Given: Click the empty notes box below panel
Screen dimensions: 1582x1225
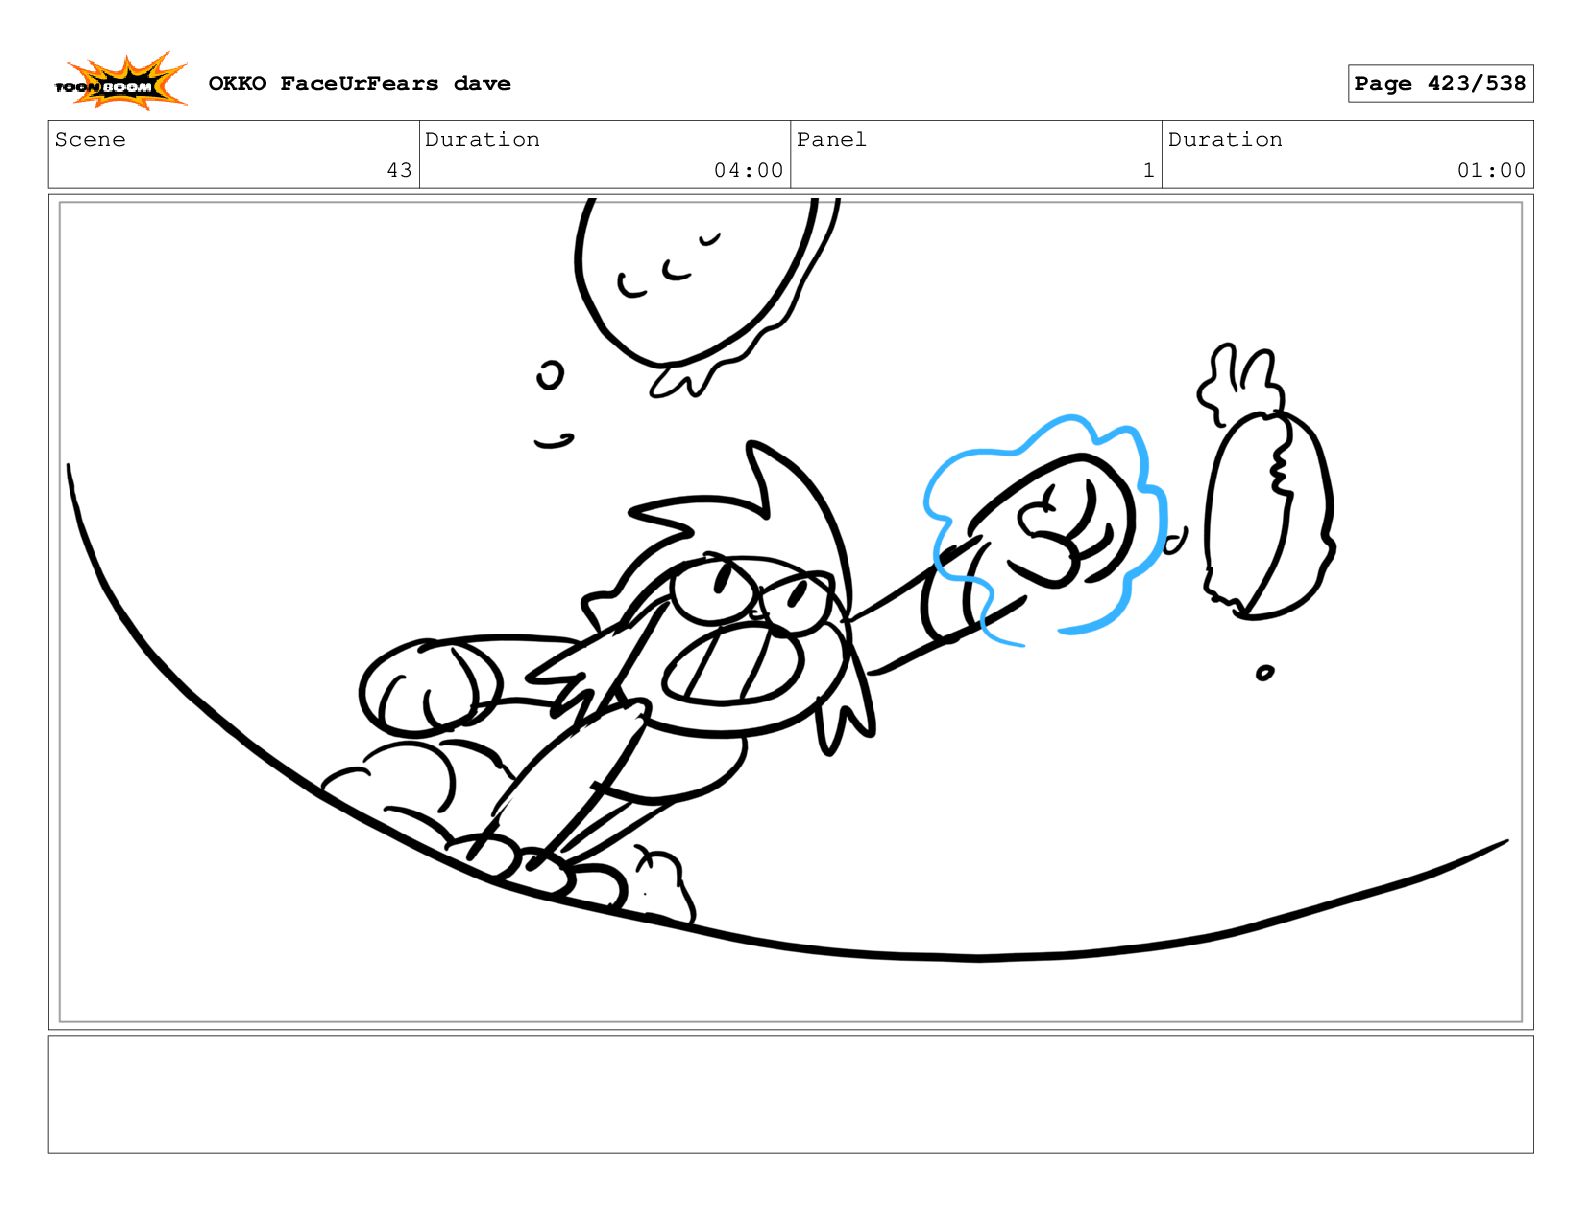Looking at the screenshot, I should tap(790, 1094).
